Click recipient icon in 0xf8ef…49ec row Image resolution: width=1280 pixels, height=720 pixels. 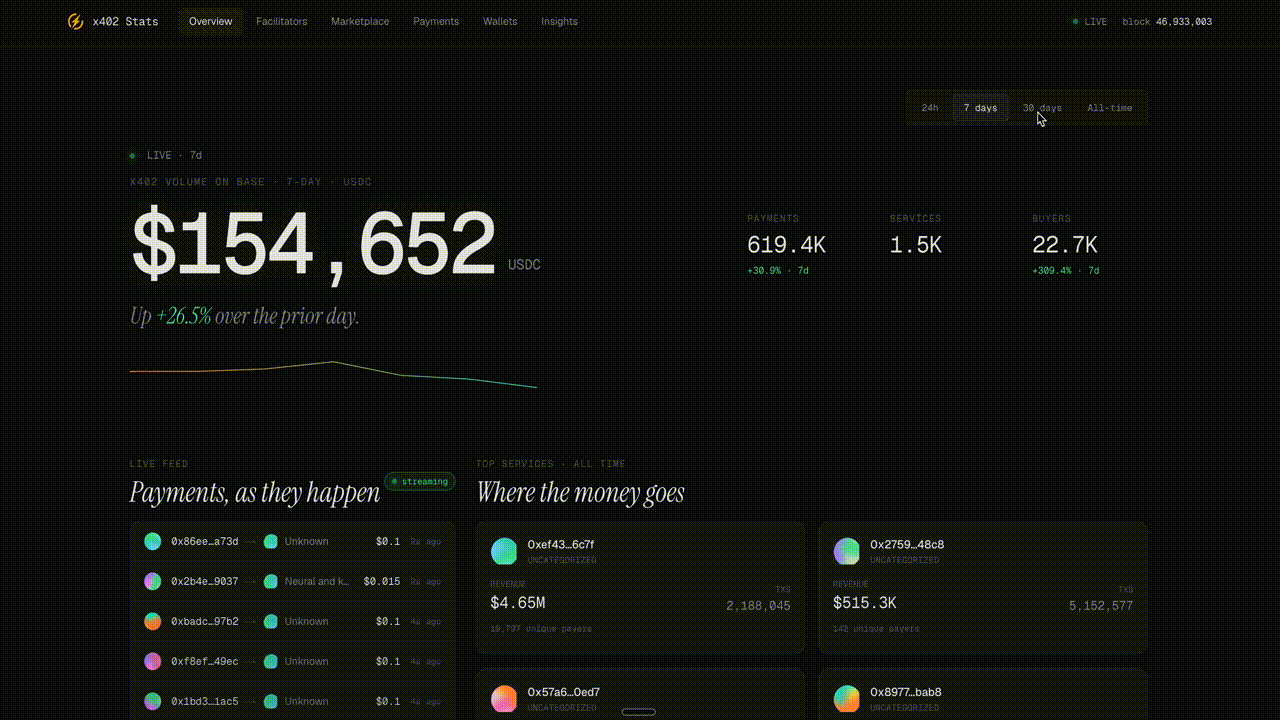pyautogui.click(x=270, y=661)
